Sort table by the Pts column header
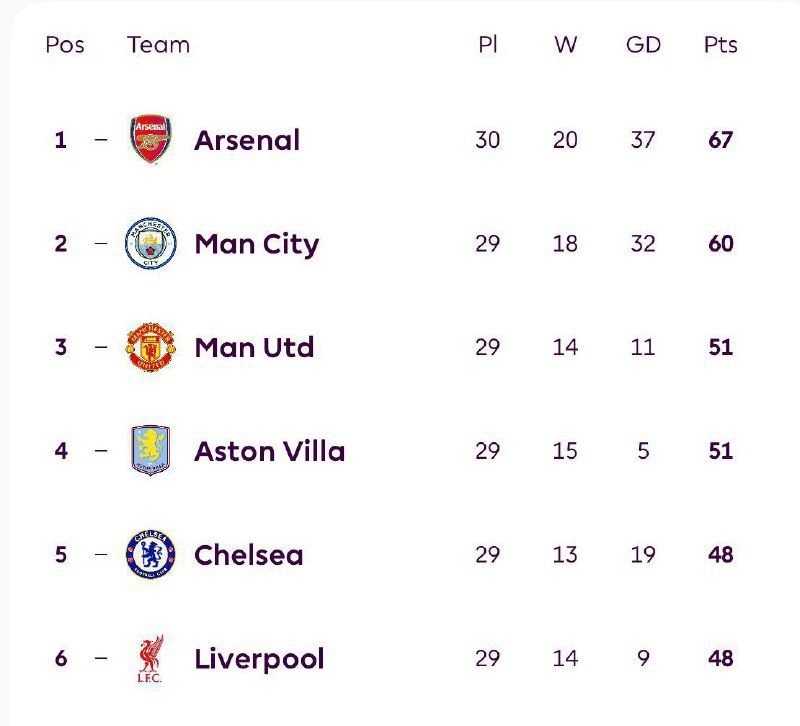This screenshot has width=800, height=726. coord(721,45)
